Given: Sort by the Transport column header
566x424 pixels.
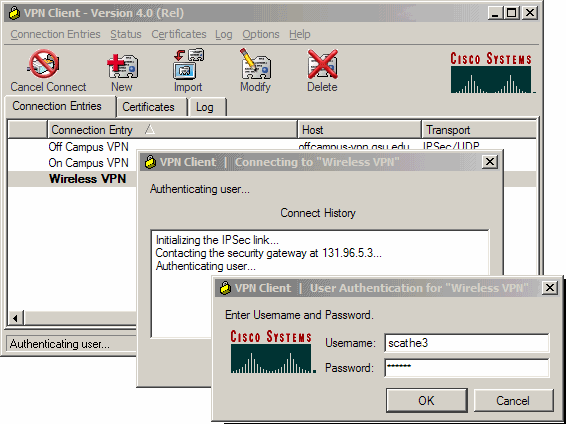Looking at the screenshot, I should click(479, 130).
